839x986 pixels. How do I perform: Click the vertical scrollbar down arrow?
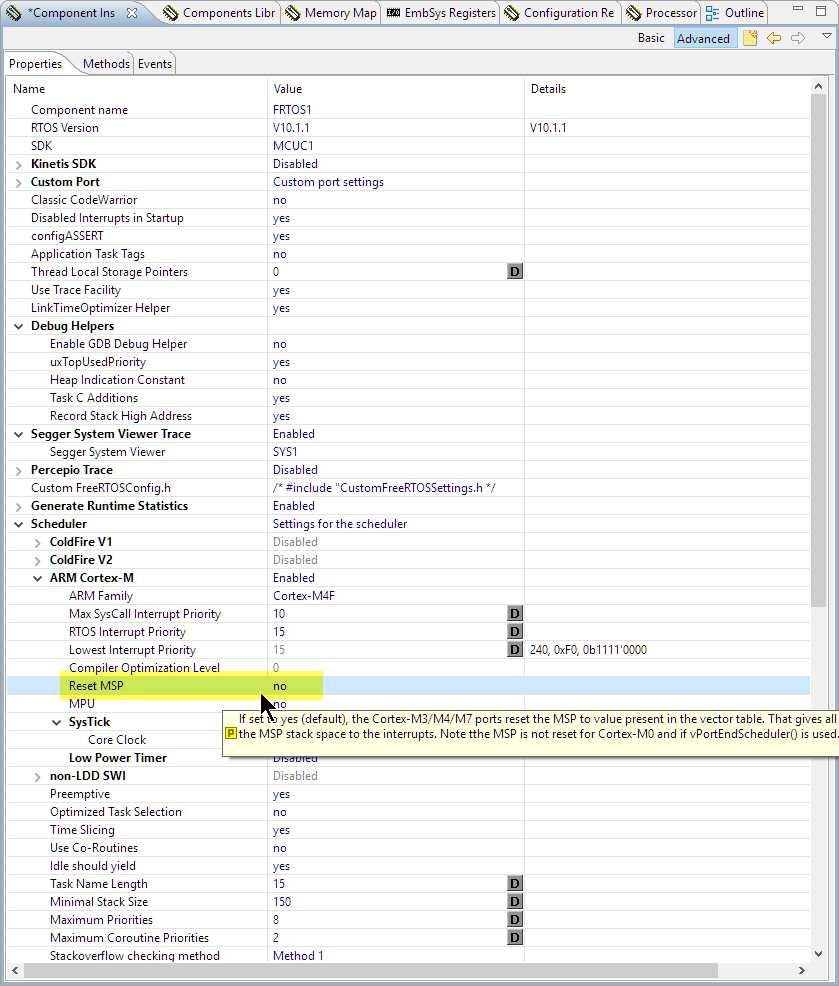[818, 954]
